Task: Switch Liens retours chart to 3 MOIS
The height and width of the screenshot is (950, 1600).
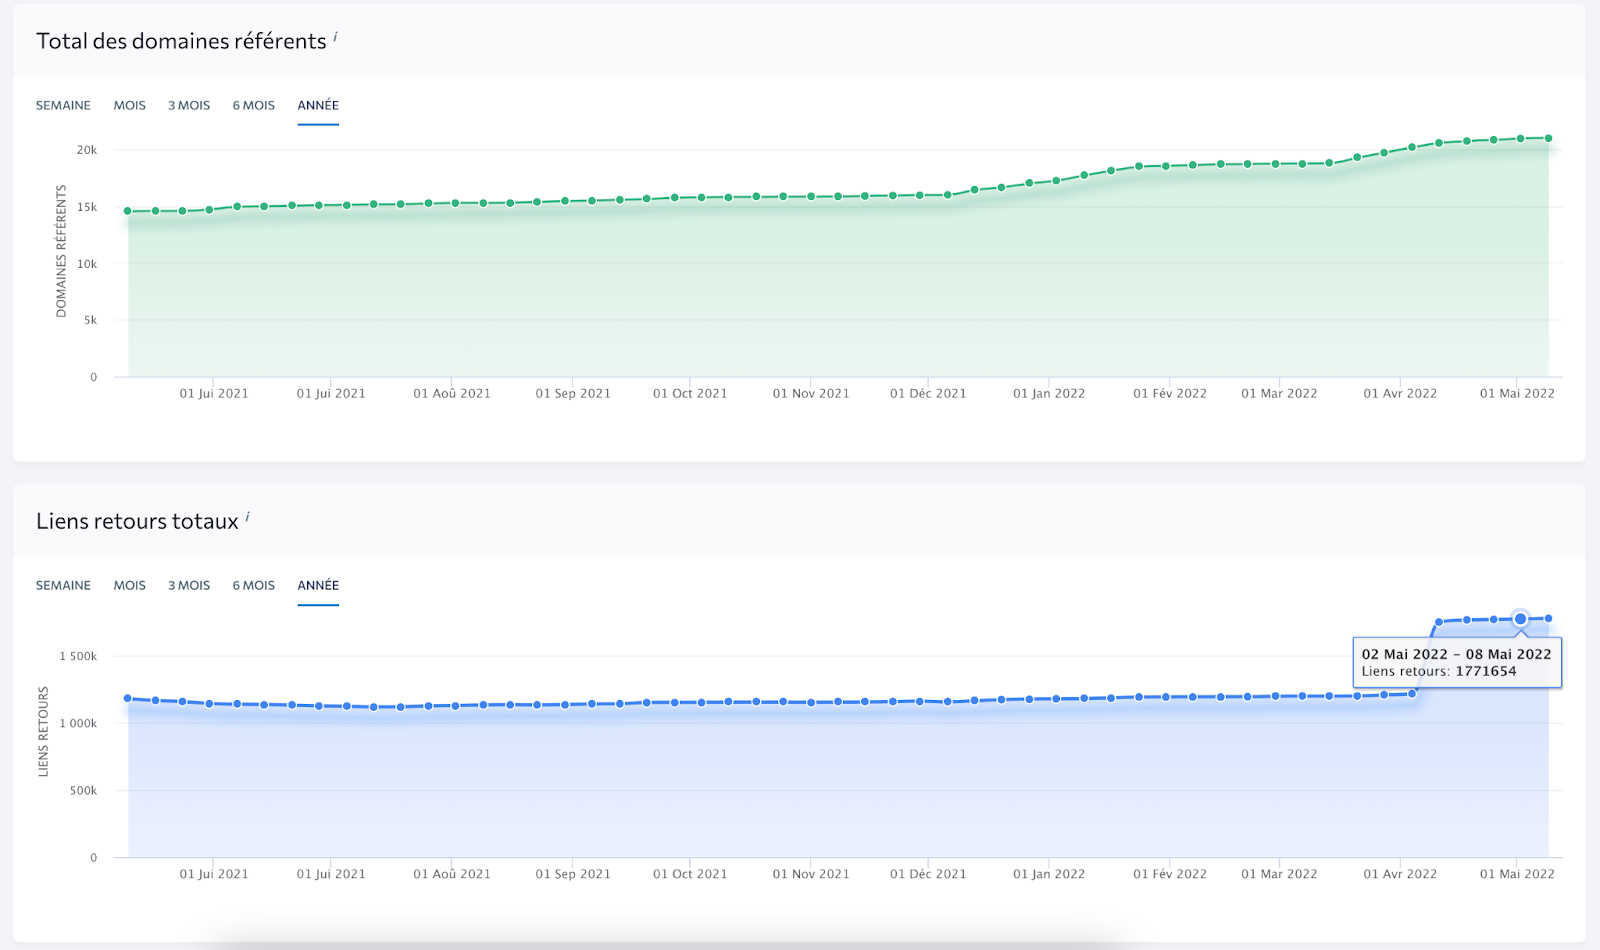Action: point(189,585)
